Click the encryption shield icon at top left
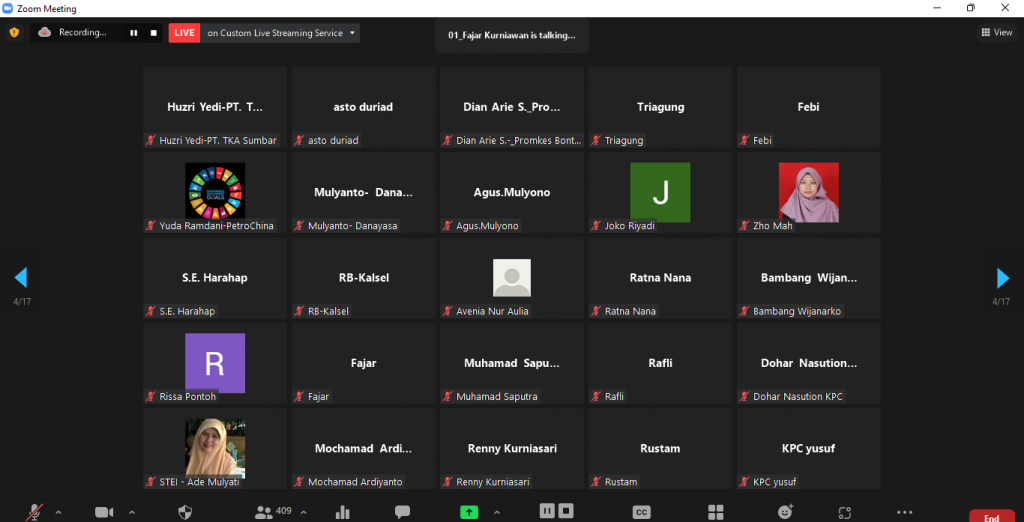The height and width of the screenshot is (522, 1024). point(14,33)
